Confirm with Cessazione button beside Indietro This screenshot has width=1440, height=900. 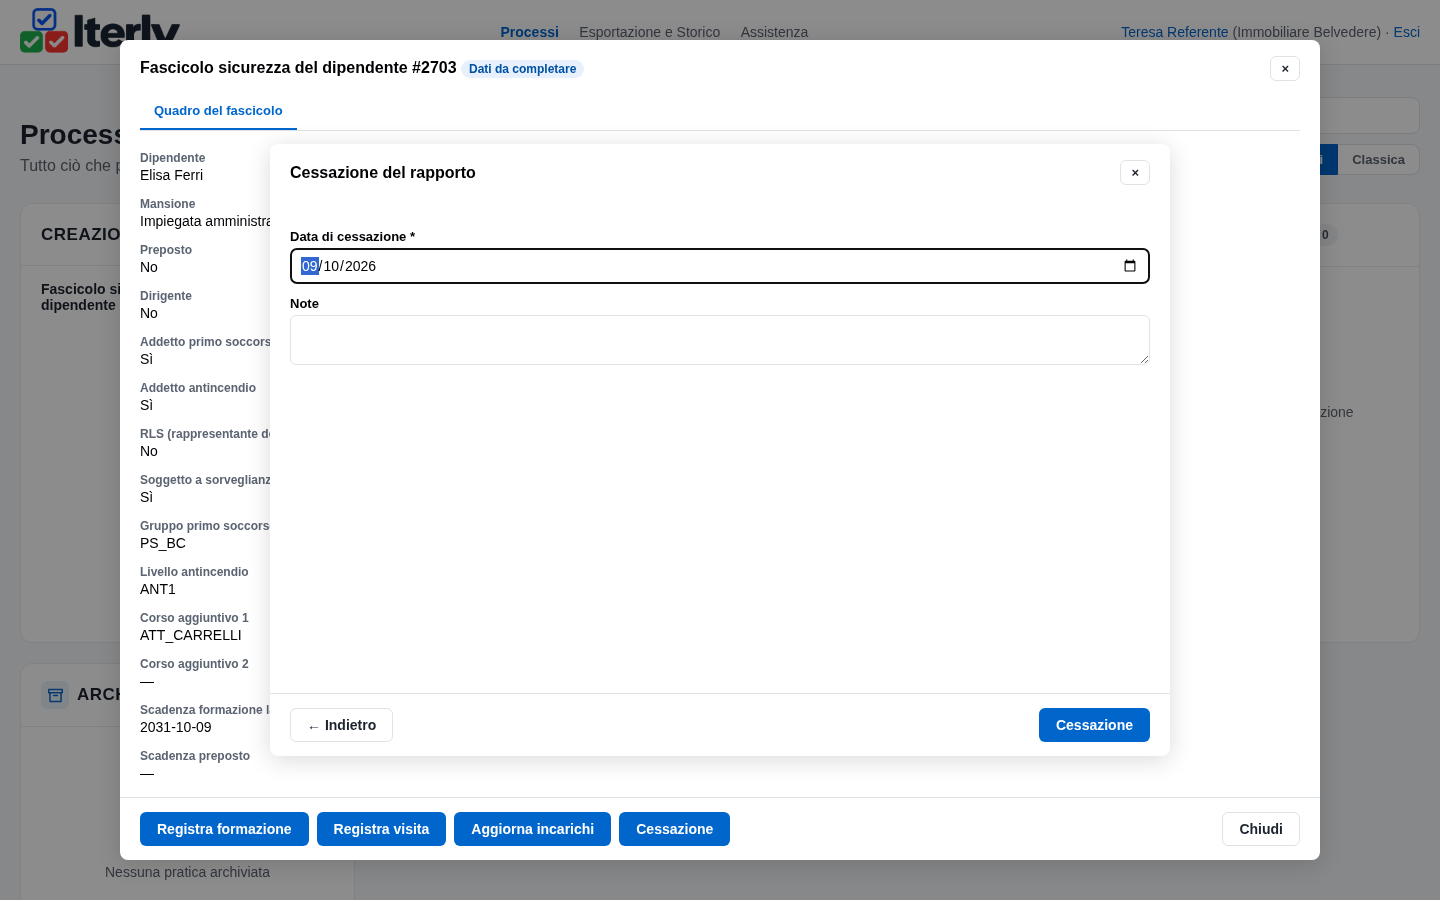click(1094, 725)
